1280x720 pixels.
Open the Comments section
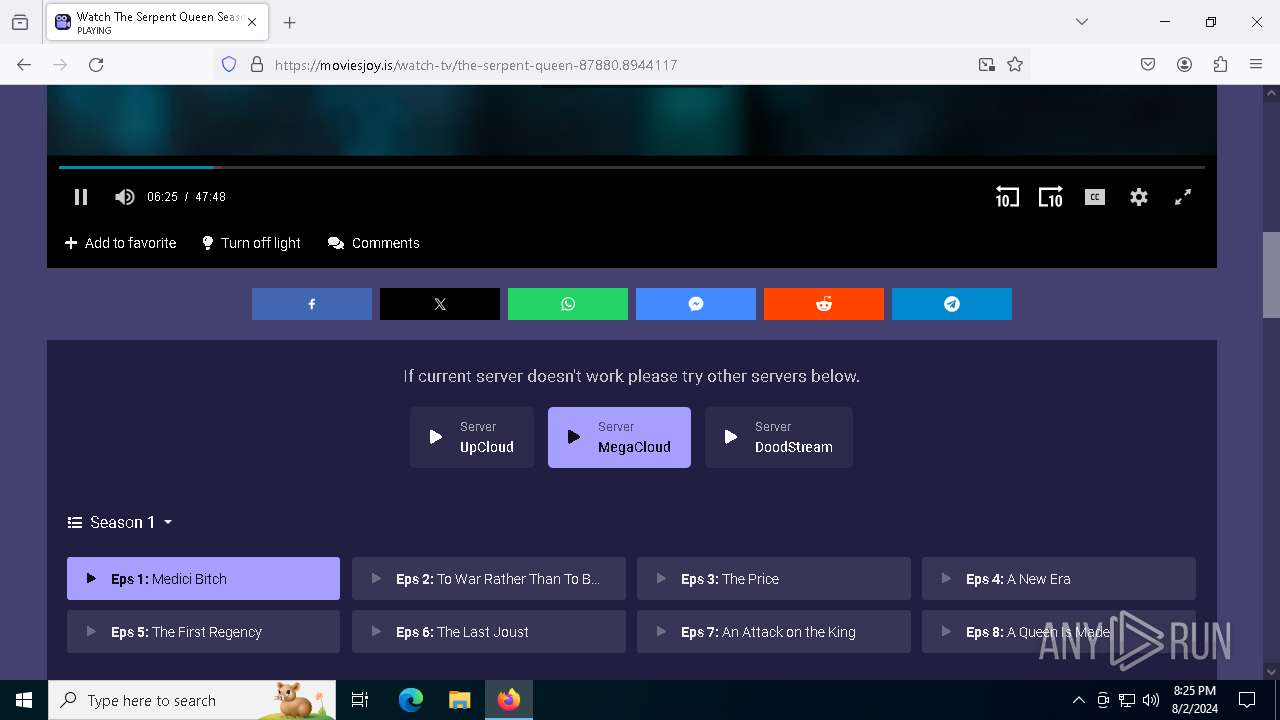(x=374, y=243)
